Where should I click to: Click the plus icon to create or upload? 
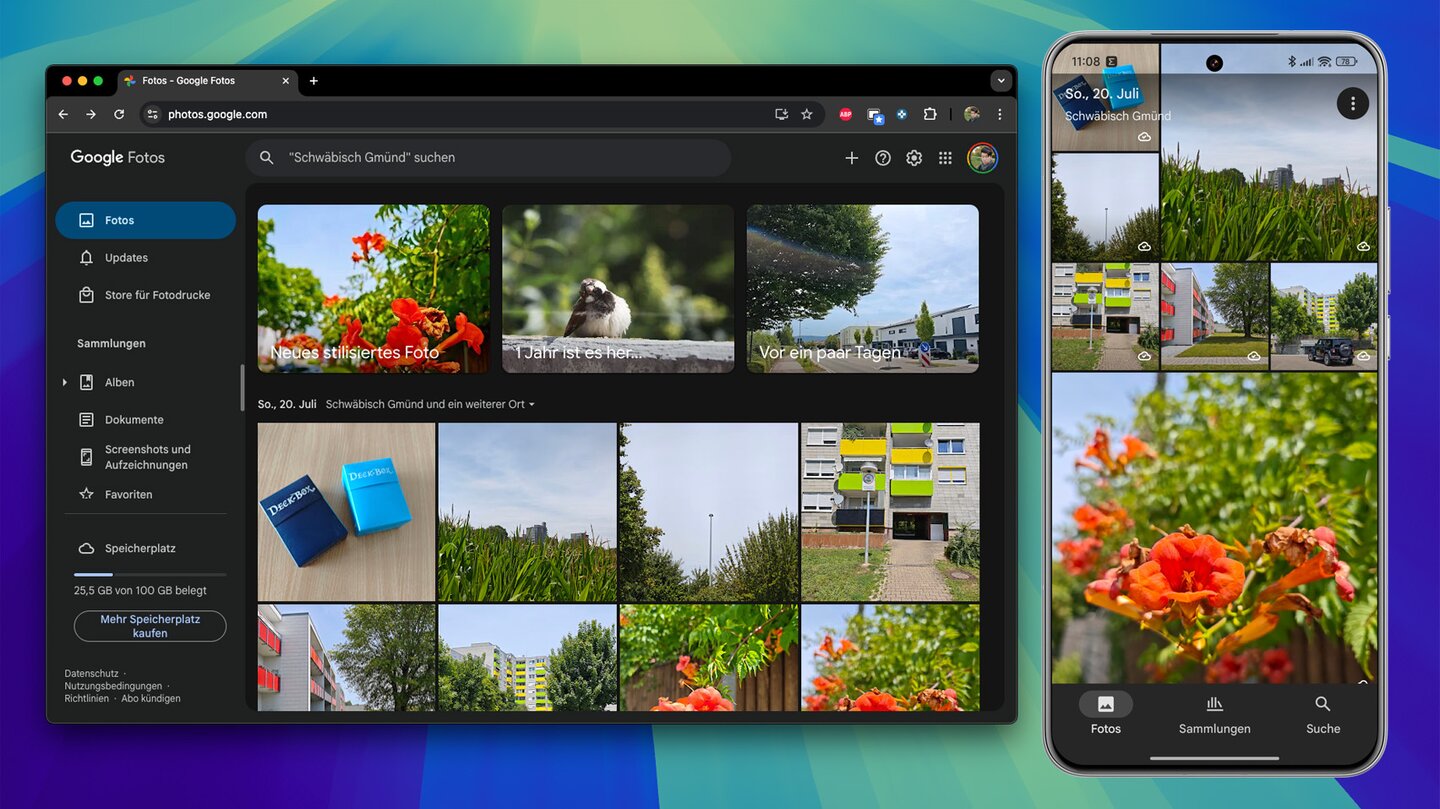click(x=852, y=158)
